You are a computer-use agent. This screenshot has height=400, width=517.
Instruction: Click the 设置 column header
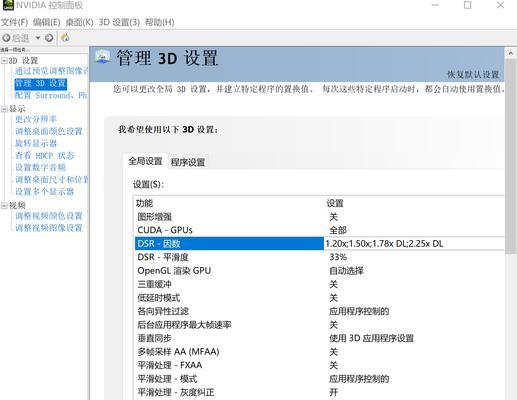[x=335, y=203]
